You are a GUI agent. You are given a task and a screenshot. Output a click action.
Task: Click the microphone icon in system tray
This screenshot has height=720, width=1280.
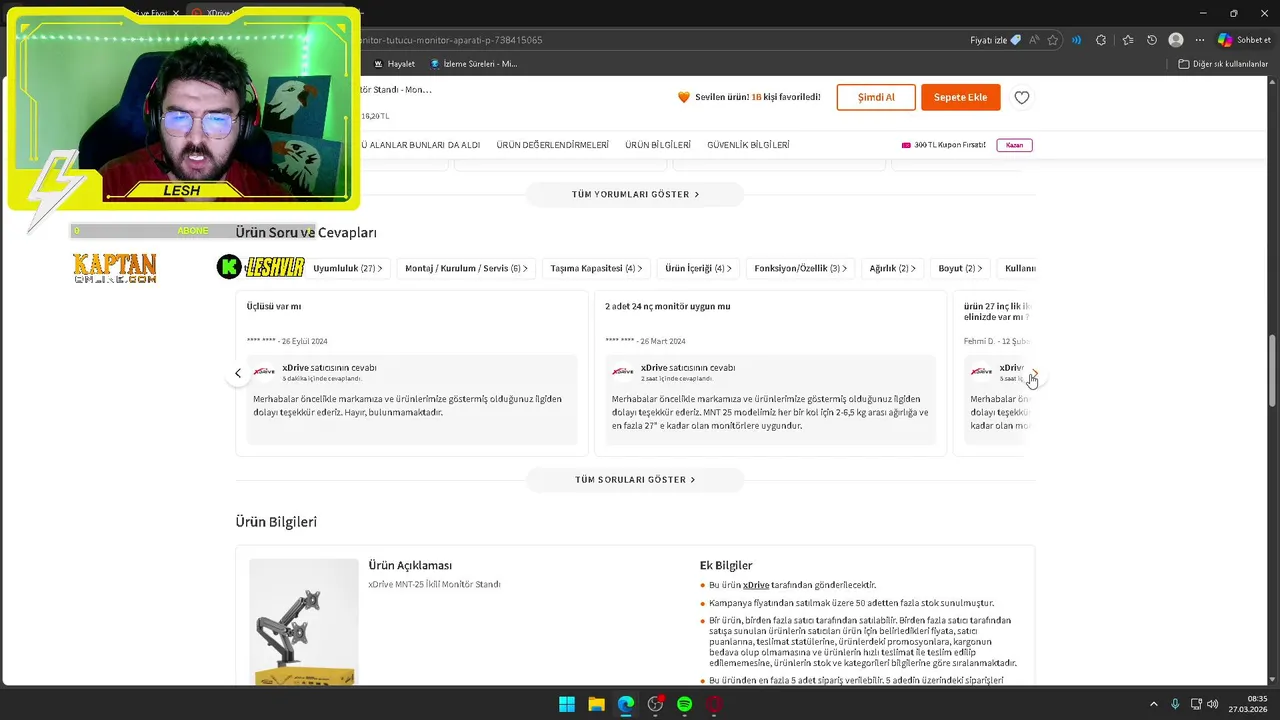click(x=1175, y=704)
